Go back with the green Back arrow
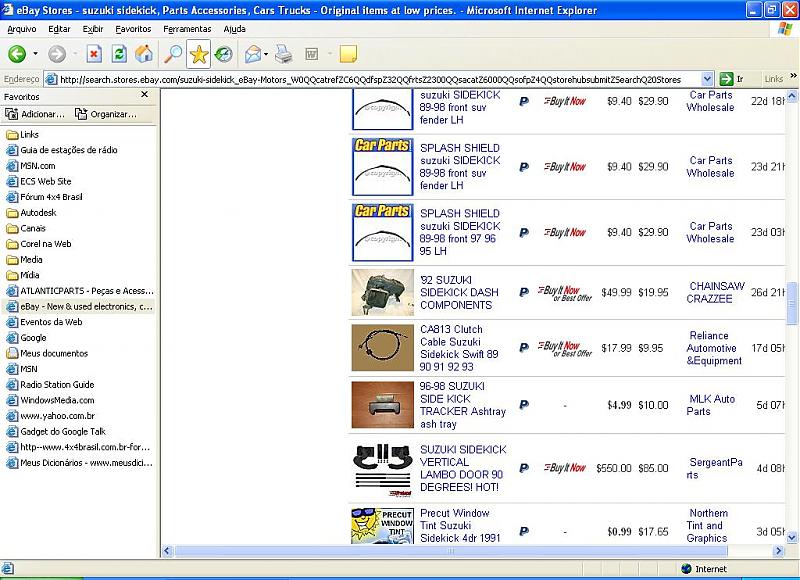This screenshot has height=580, width=800. (x=17, y=54)
